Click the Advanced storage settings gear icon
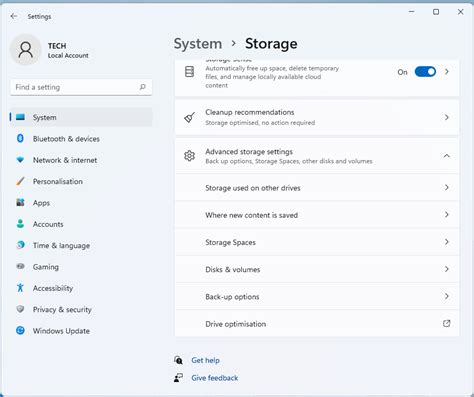474x397 pixels. [189, 156]
